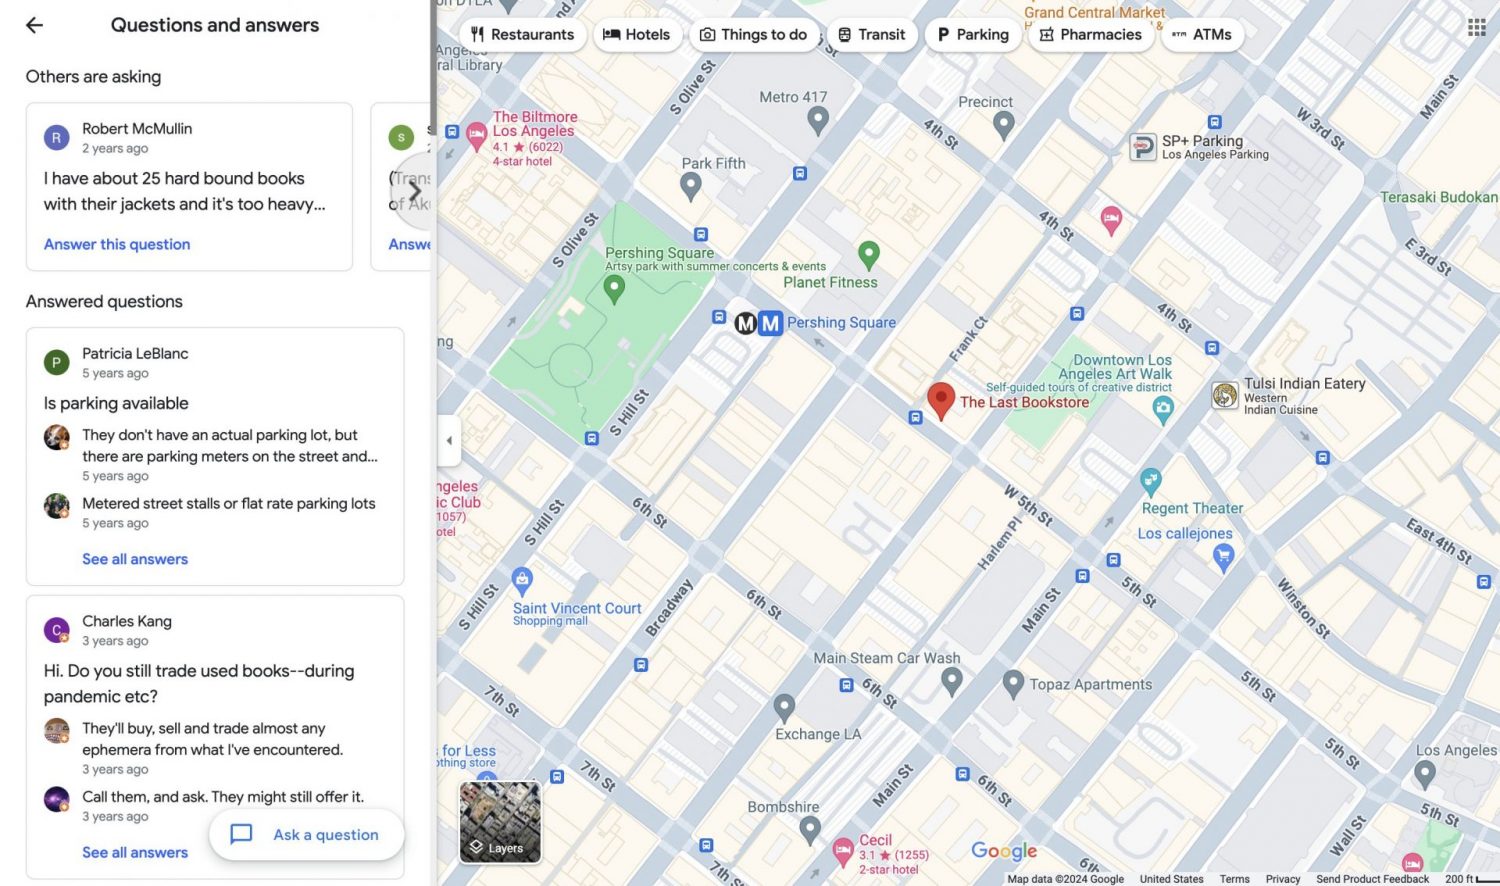Collapse the side panel with arrow tab
The height and width of the screenshot is (886, 1500).
point(449,440)
